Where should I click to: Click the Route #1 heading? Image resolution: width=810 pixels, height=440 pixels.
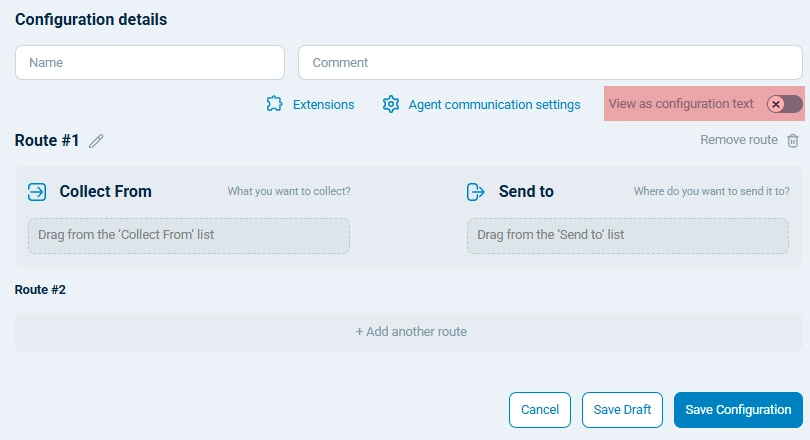tap(47, 141)
